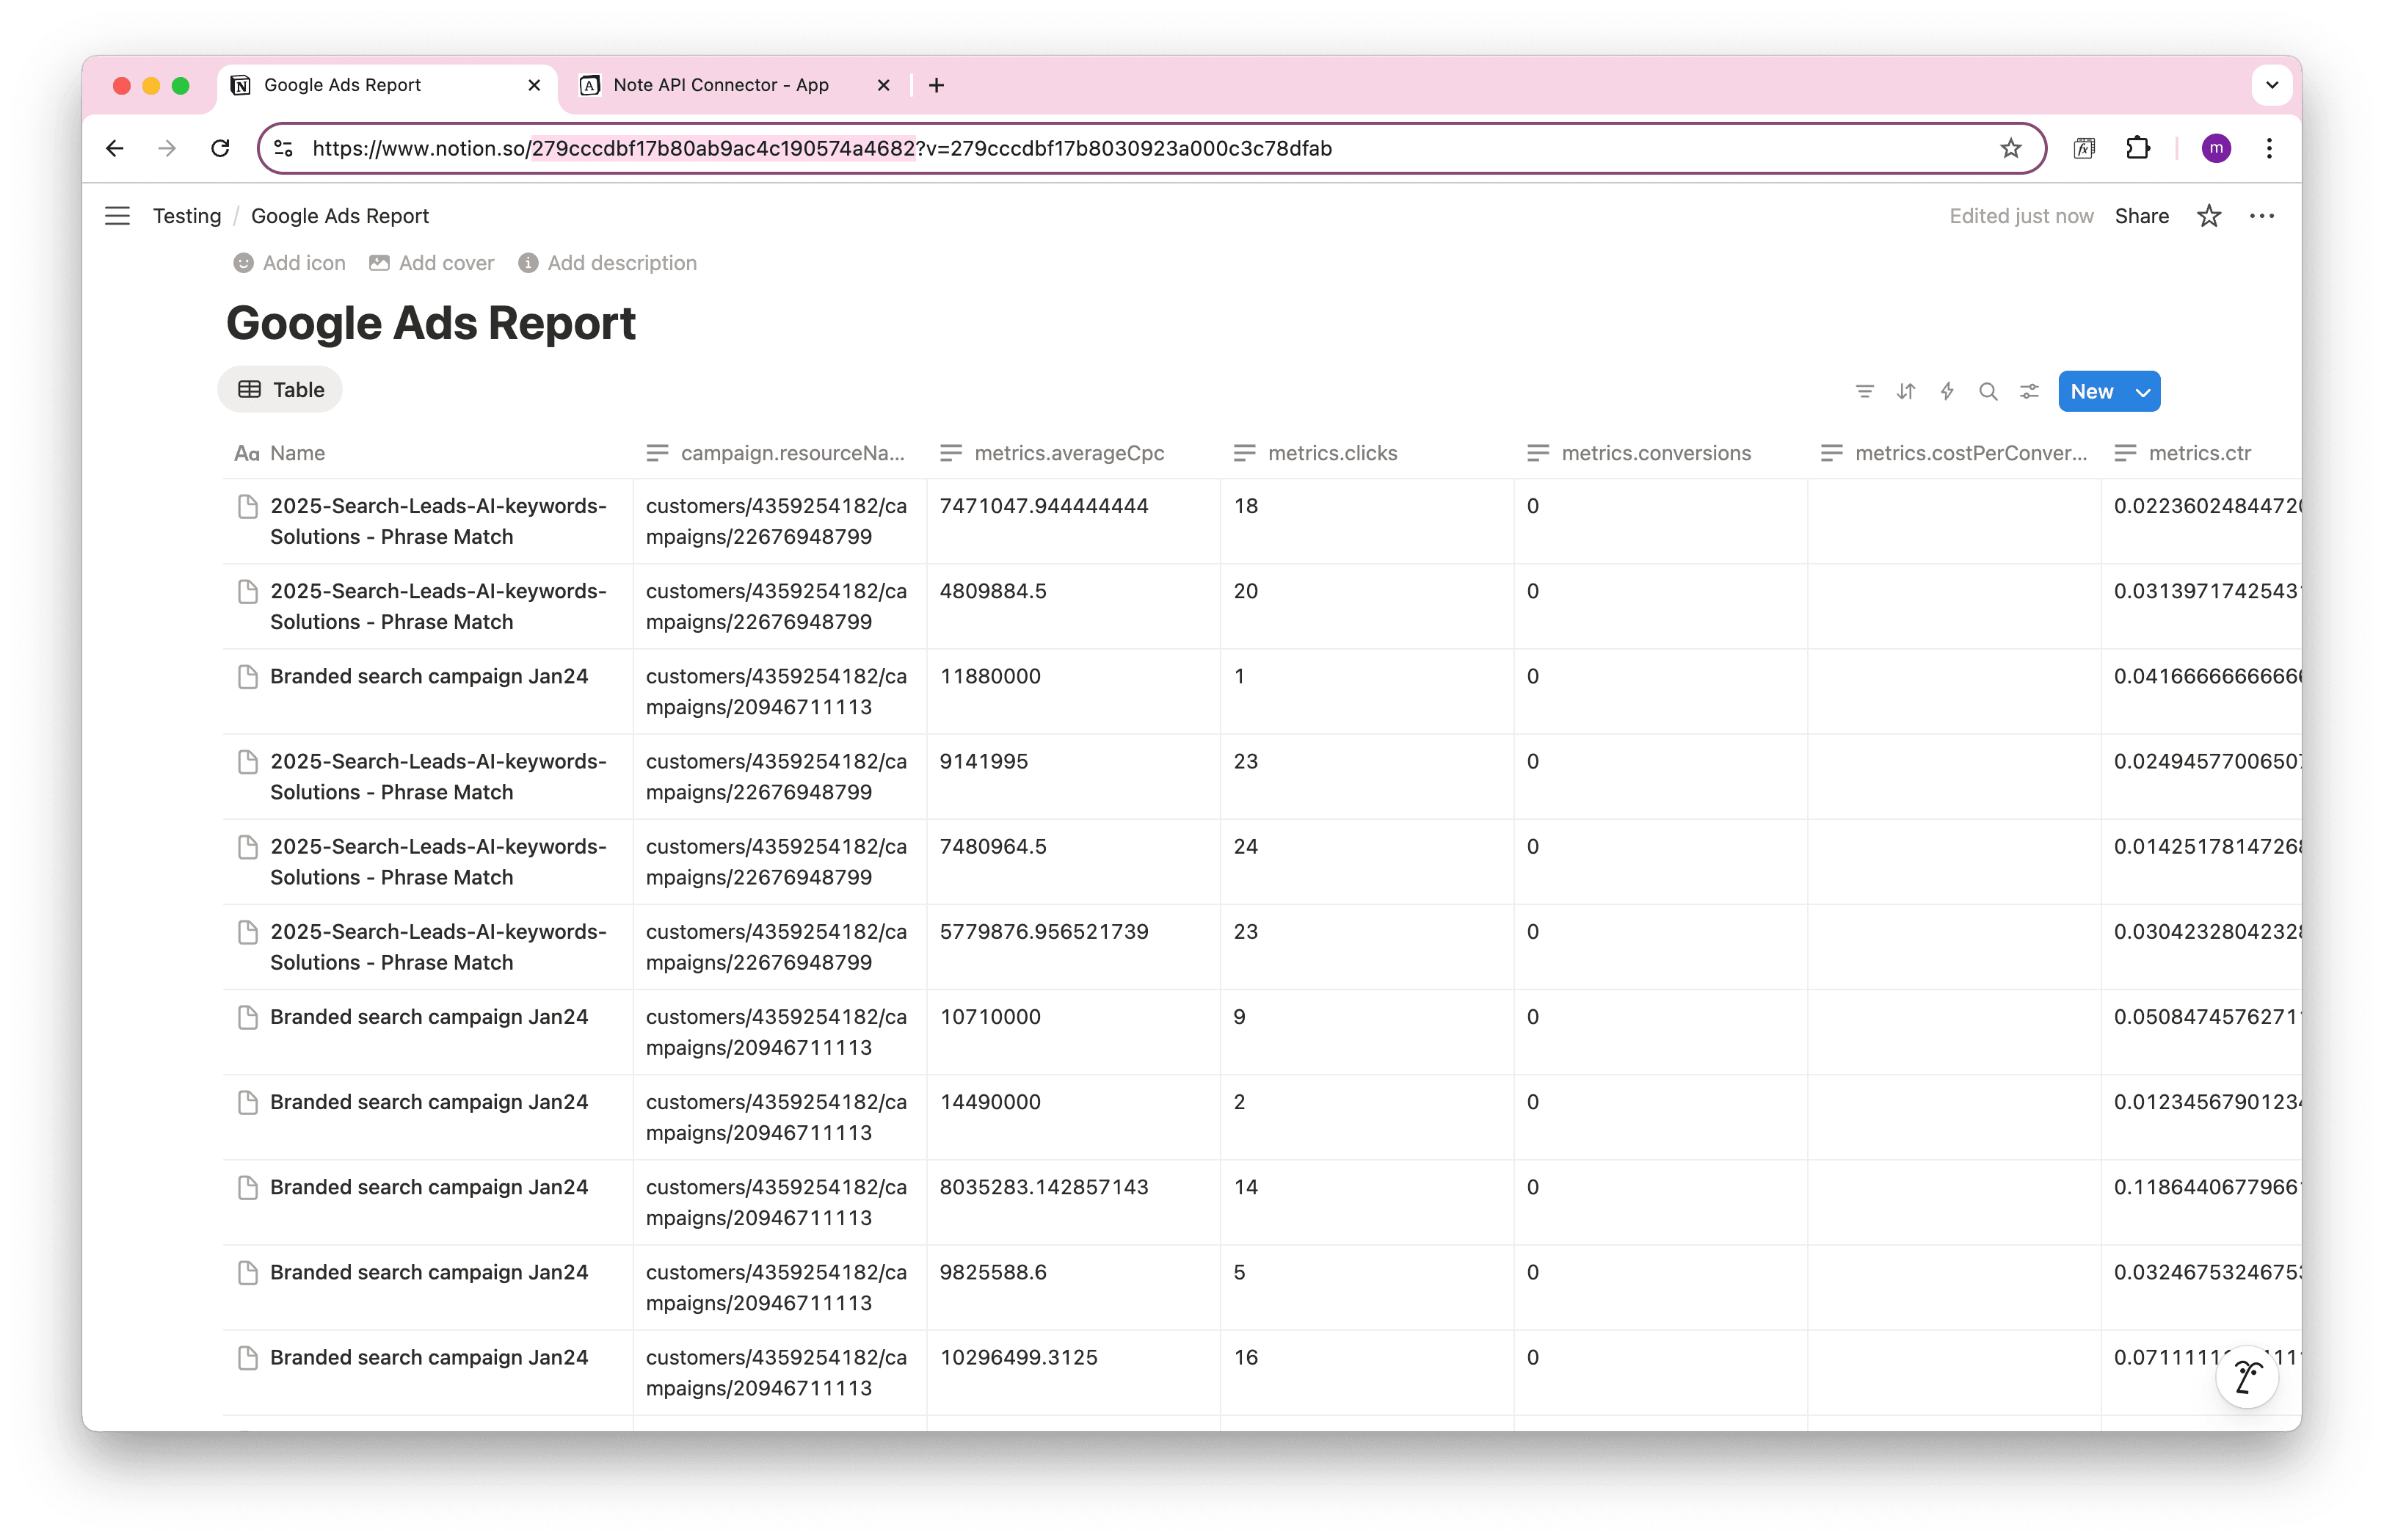Image resolution: width=2384 pixels, height=1540 pixels.
Task: Click the Google Ads Report breadcrumb
Action: (340, 216)
